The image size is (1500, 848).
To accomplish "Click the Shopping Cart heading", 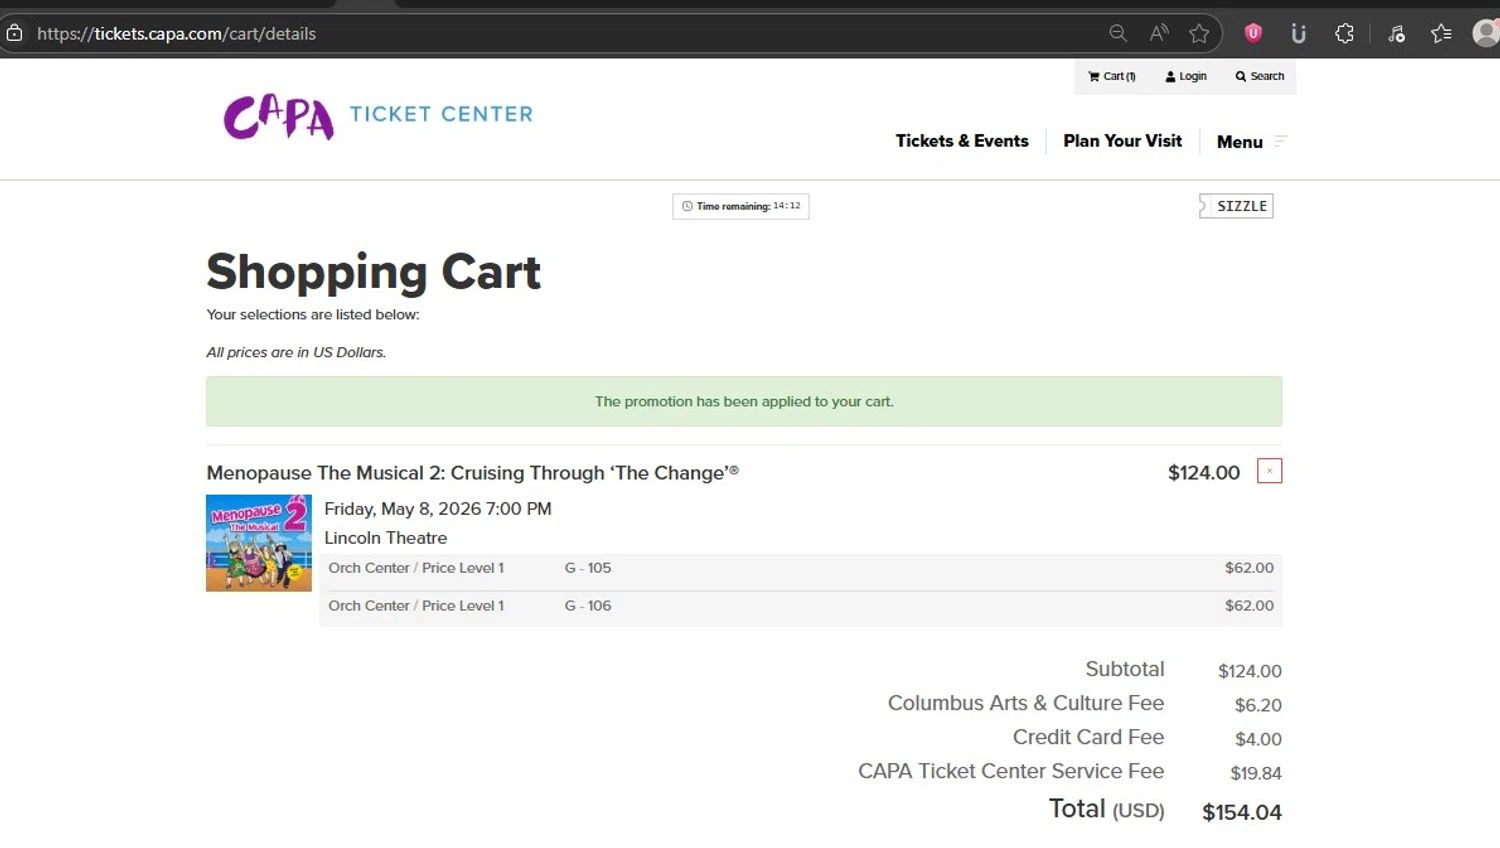I will coord(373,272).
